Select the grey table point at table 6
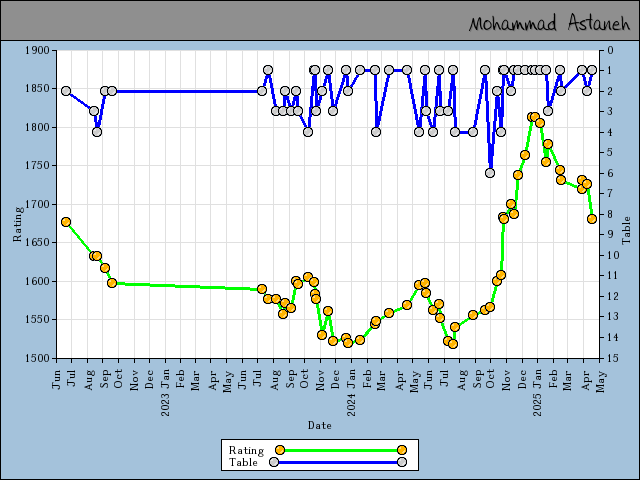 pos(490,173)
